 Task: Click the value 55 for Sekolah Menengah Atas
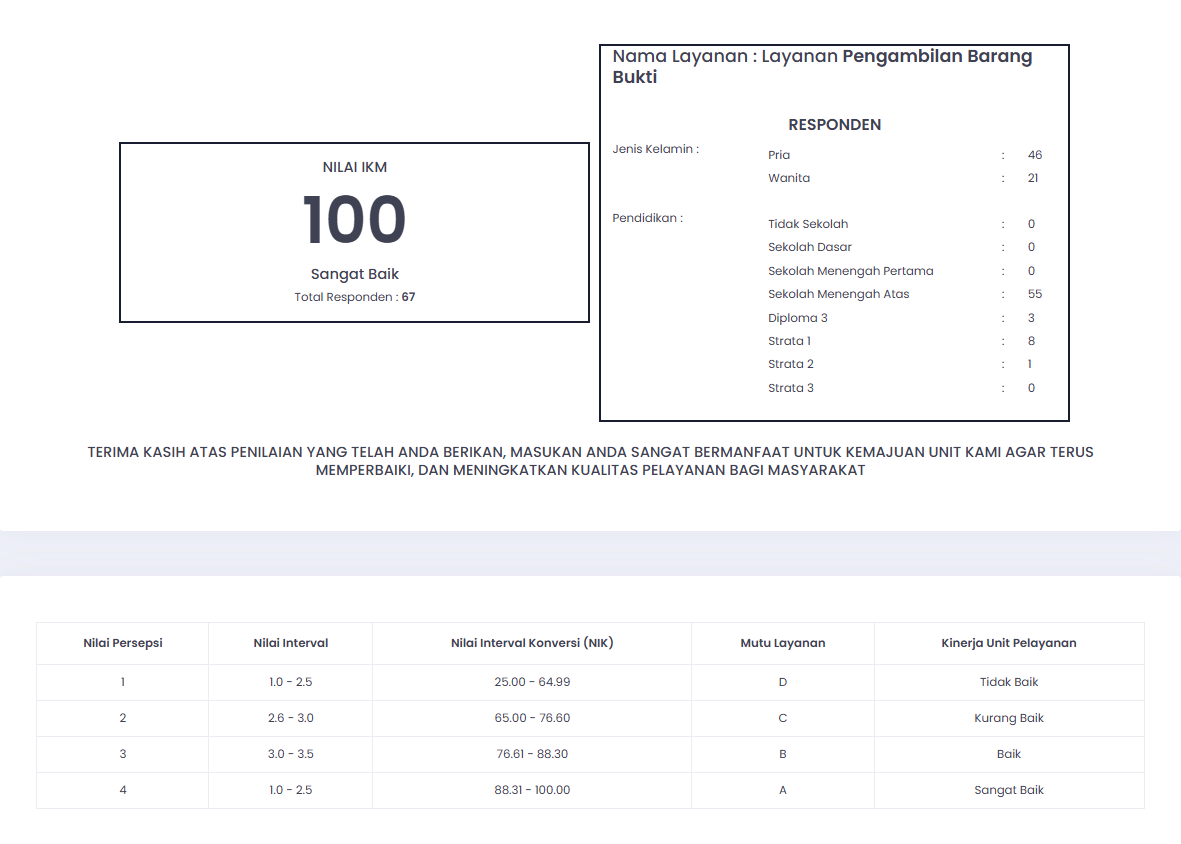[1035, 294]
